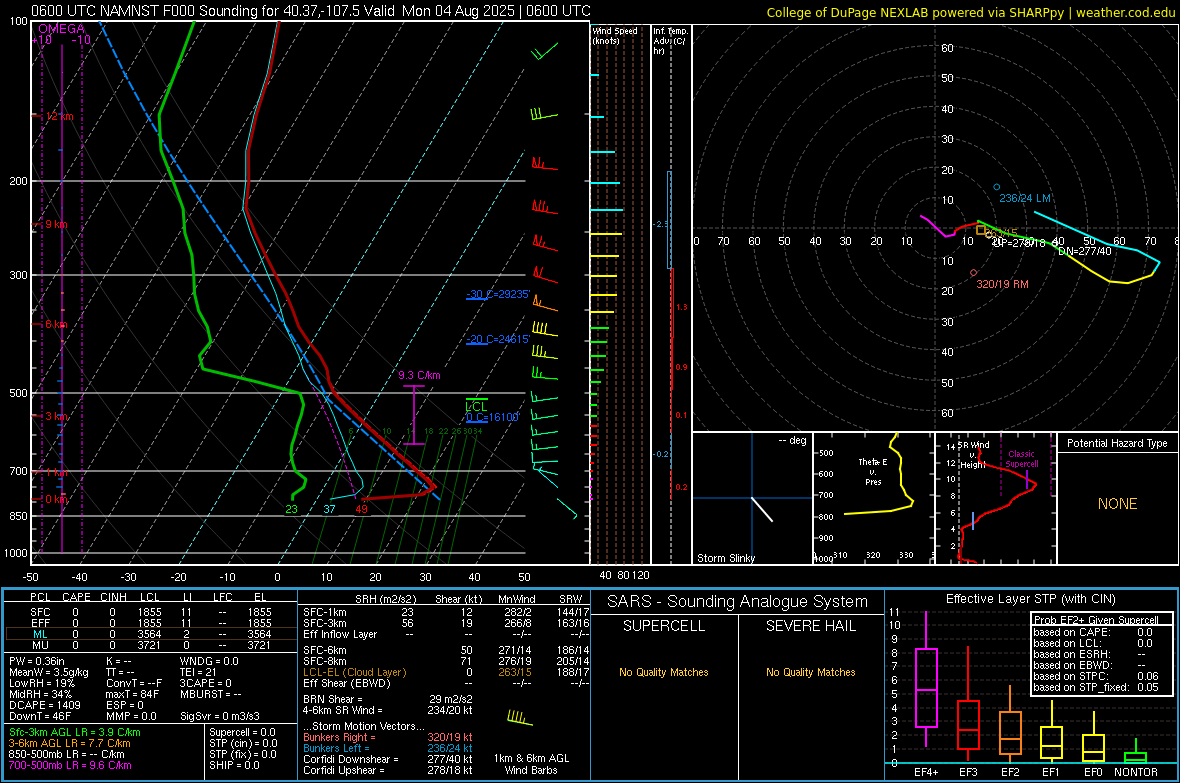This screenshot has width=1180, height=783.
Task: Click the SFC parcel row label
Action: click(40, 612)
